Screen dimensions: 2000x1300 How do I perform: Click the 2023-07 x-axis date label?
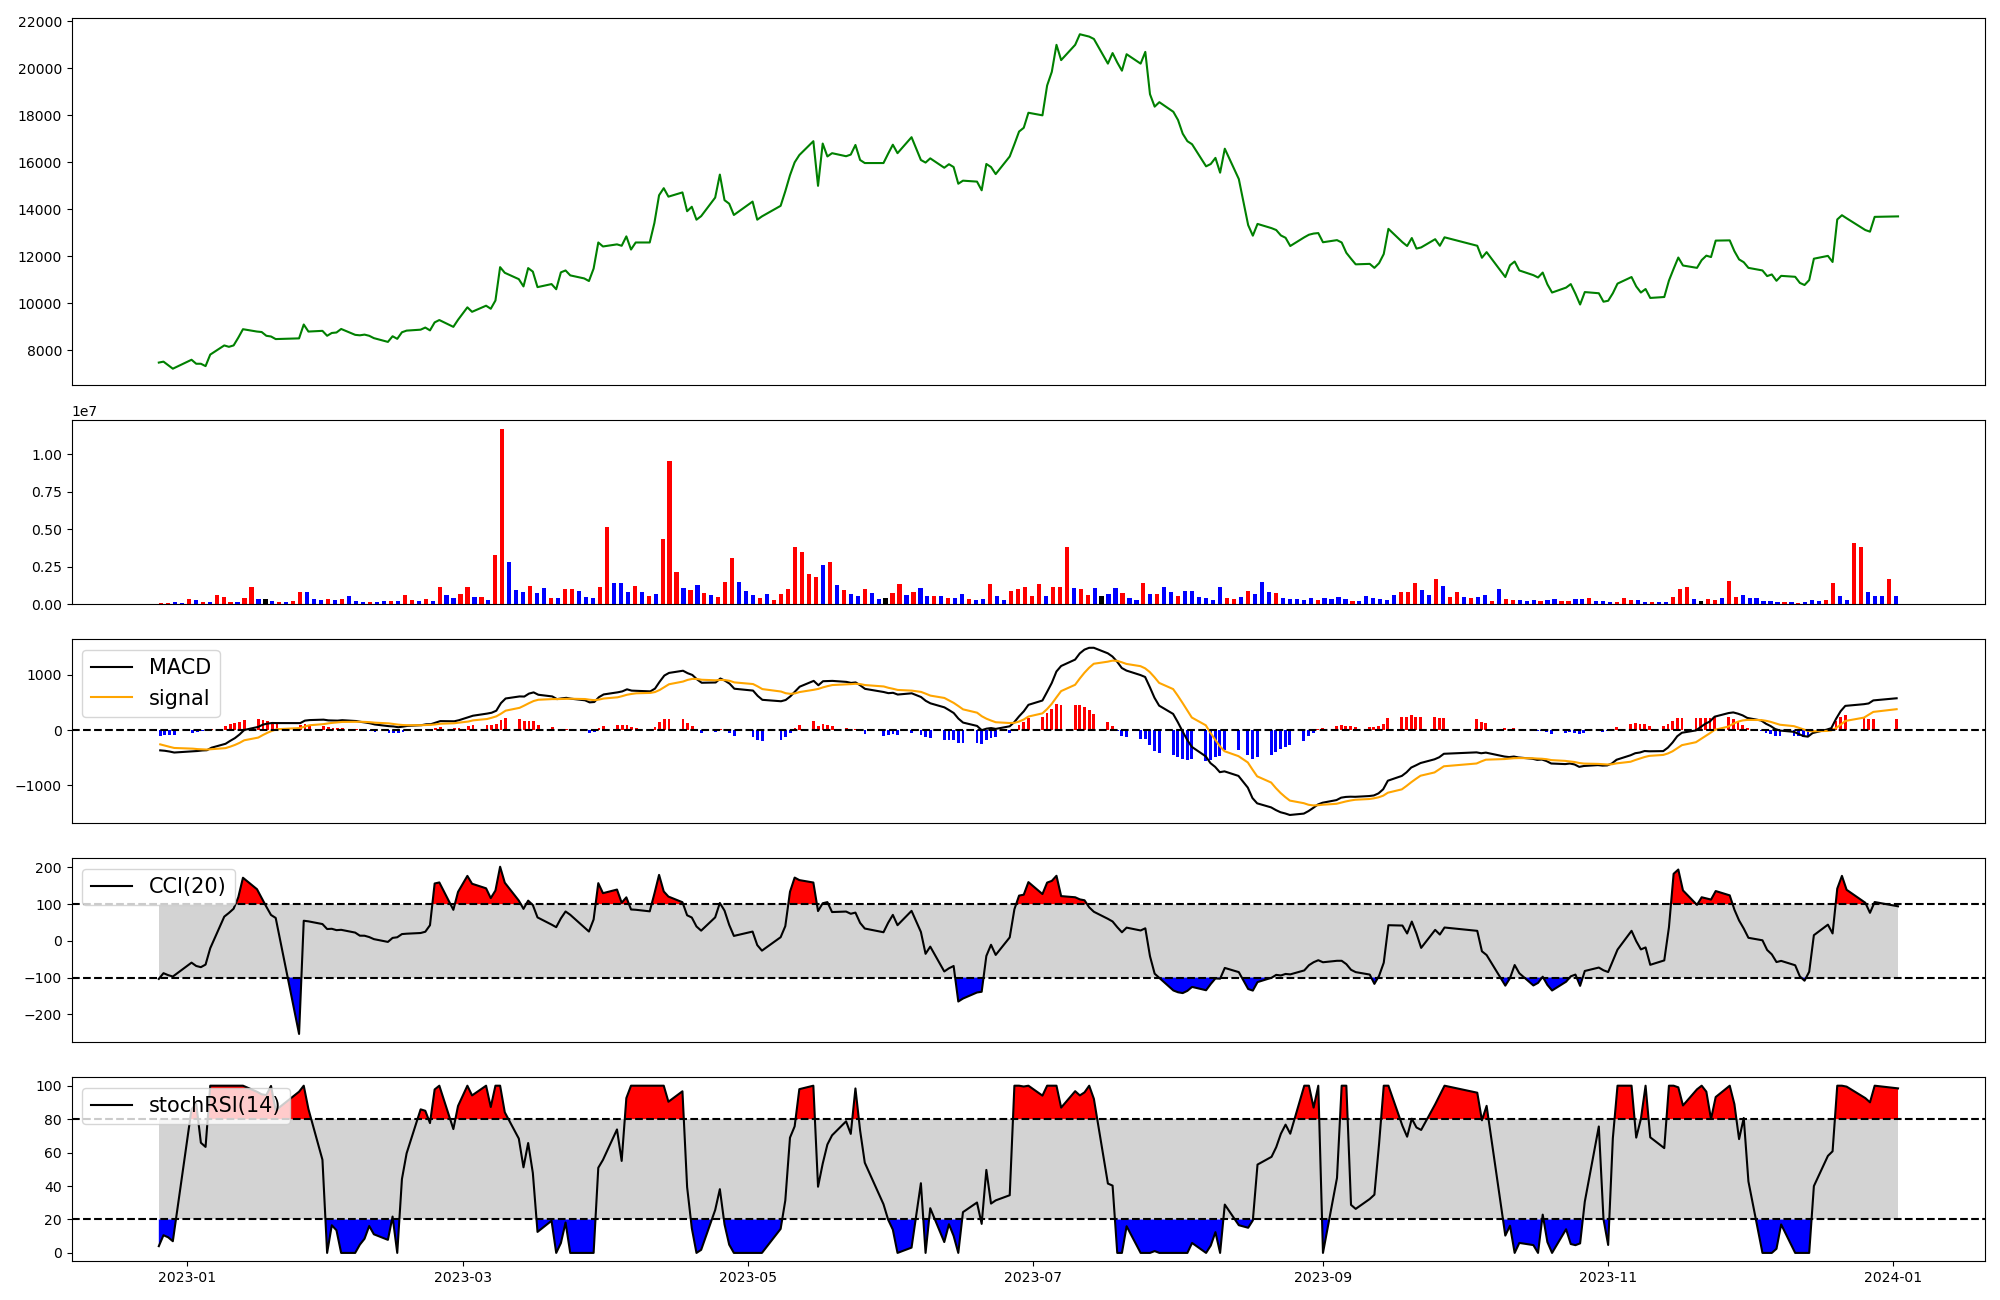click(x=1033, y=1277)
